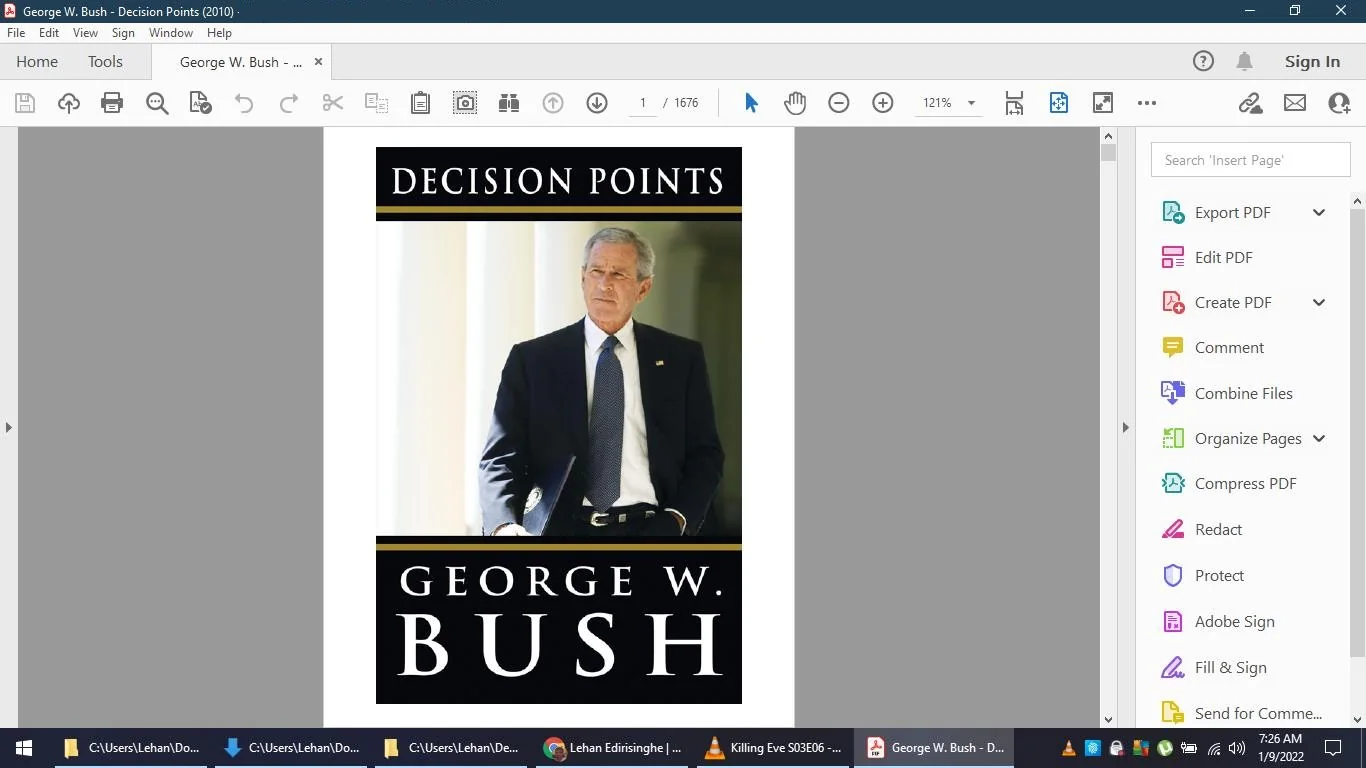The width and height of the screenshot is (1366, 768).
Task: Click the Search 'Insert Page' field
Action: (1251, 160)
